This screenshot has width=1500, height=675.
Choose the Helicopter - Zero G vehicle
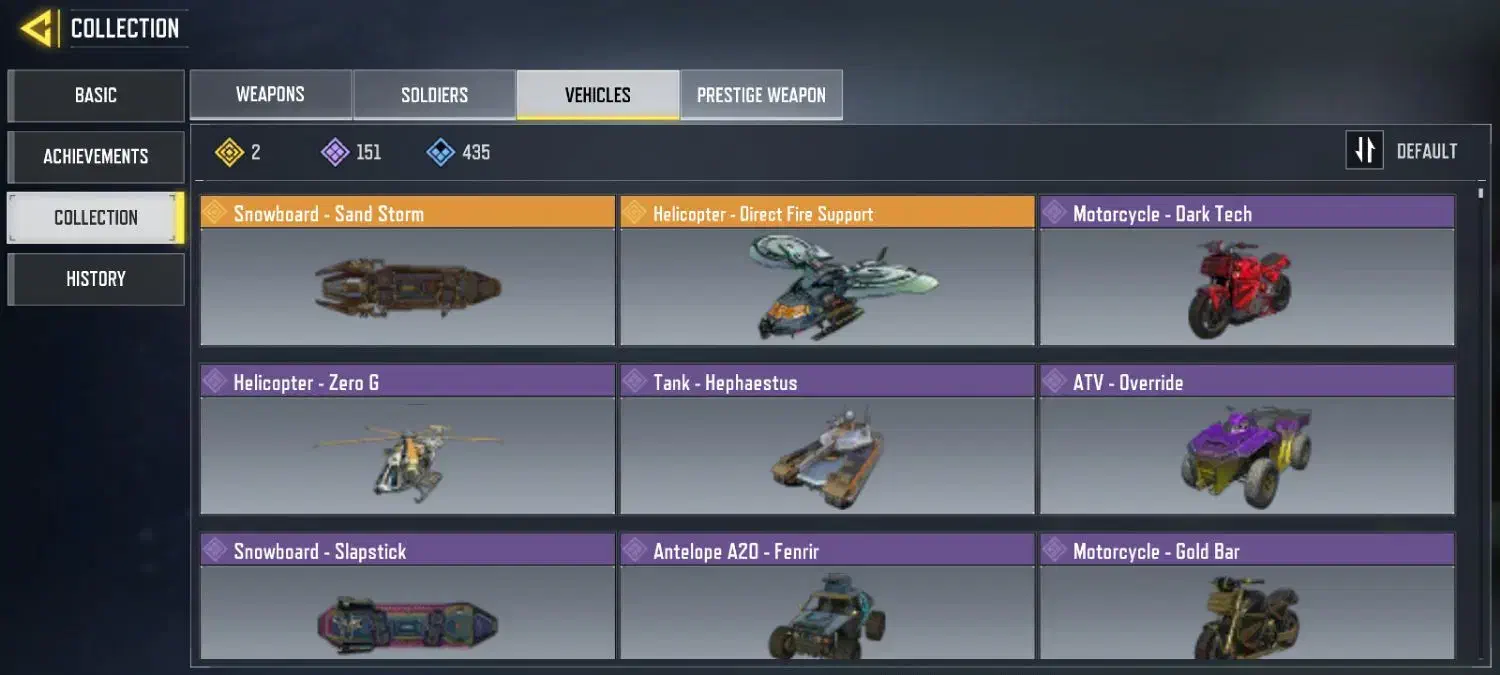[407, 440]
